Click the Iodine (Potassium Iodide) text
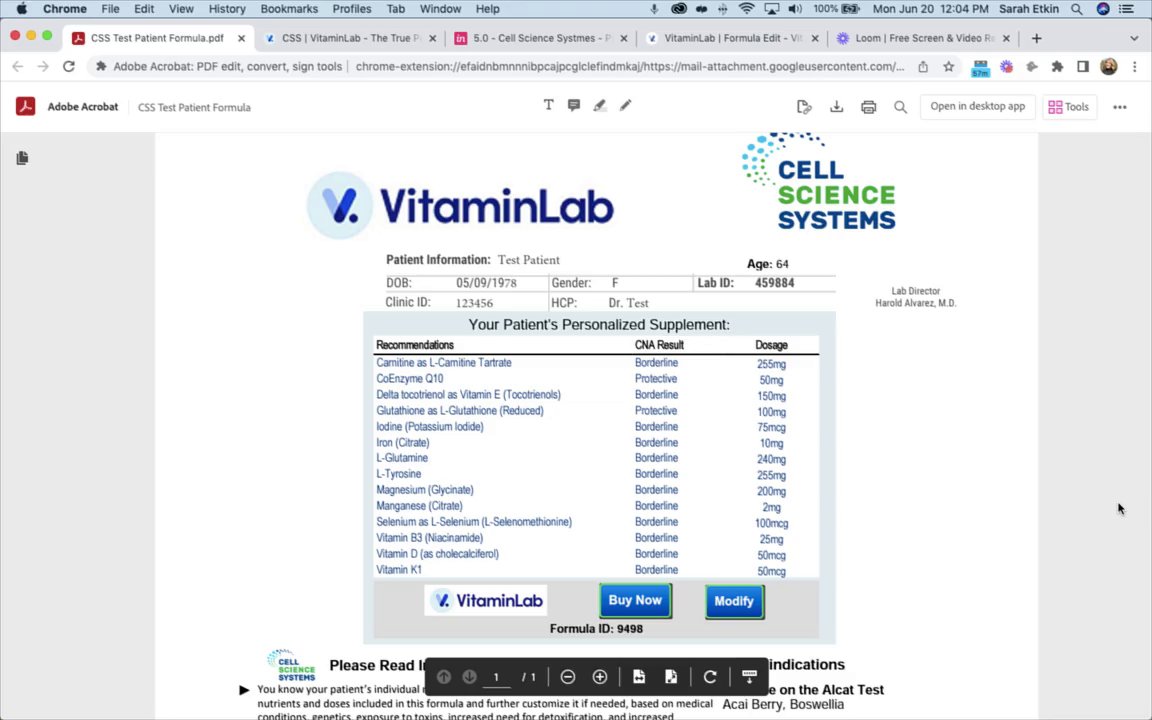This screenshot has height=720, width=1152. 430,427
